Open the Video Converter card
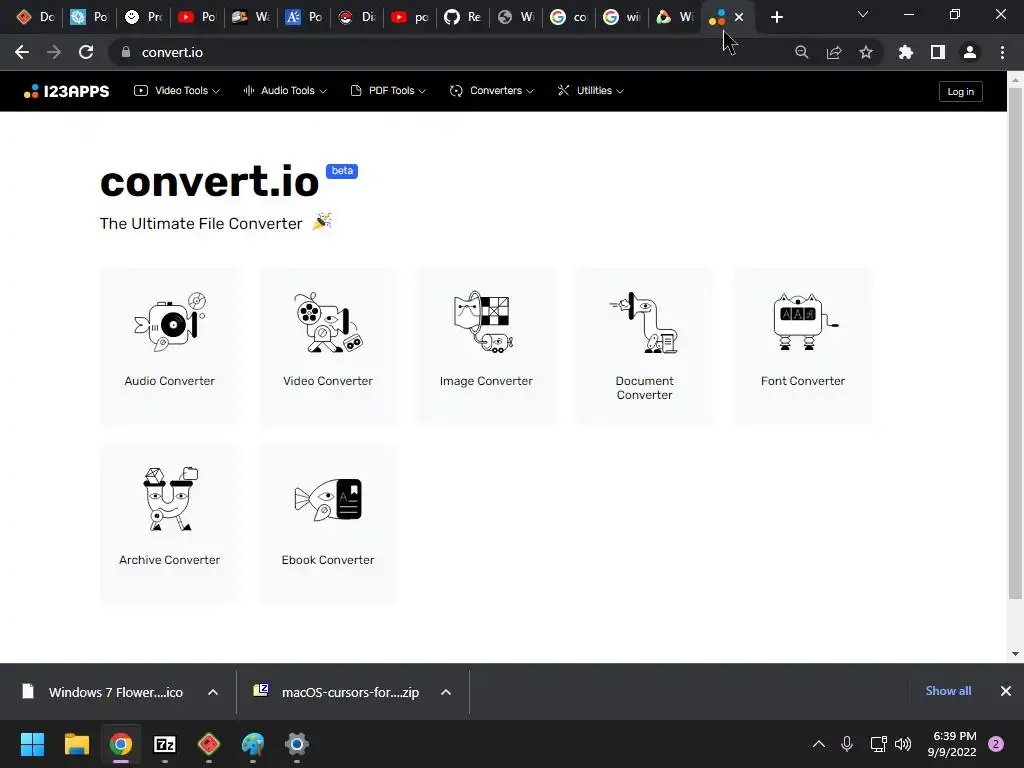Viewport: 1024px width, 768px height. pyautogui.click(x=328, y=346)
